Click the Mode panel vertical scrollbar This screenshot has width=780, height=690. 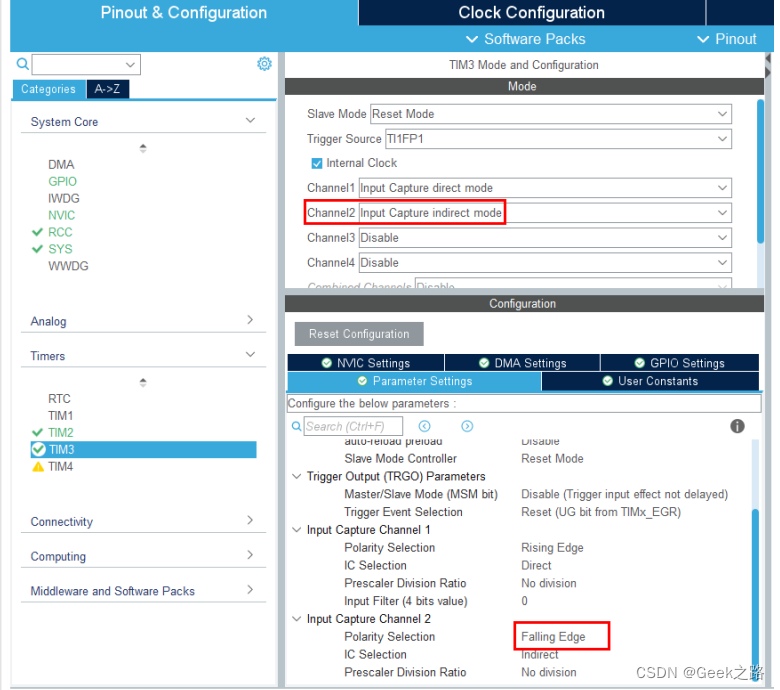tap(760, 172)
